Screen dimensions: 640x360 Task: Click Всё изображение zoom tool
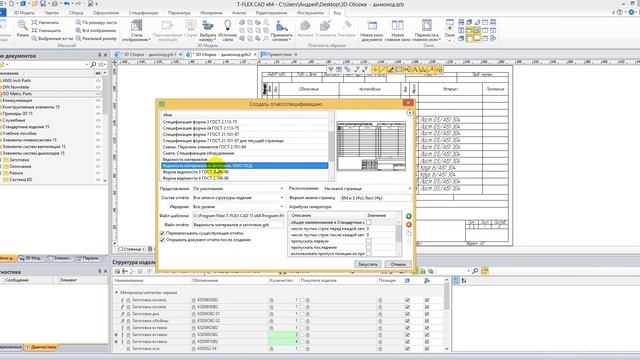coord(96,31)
